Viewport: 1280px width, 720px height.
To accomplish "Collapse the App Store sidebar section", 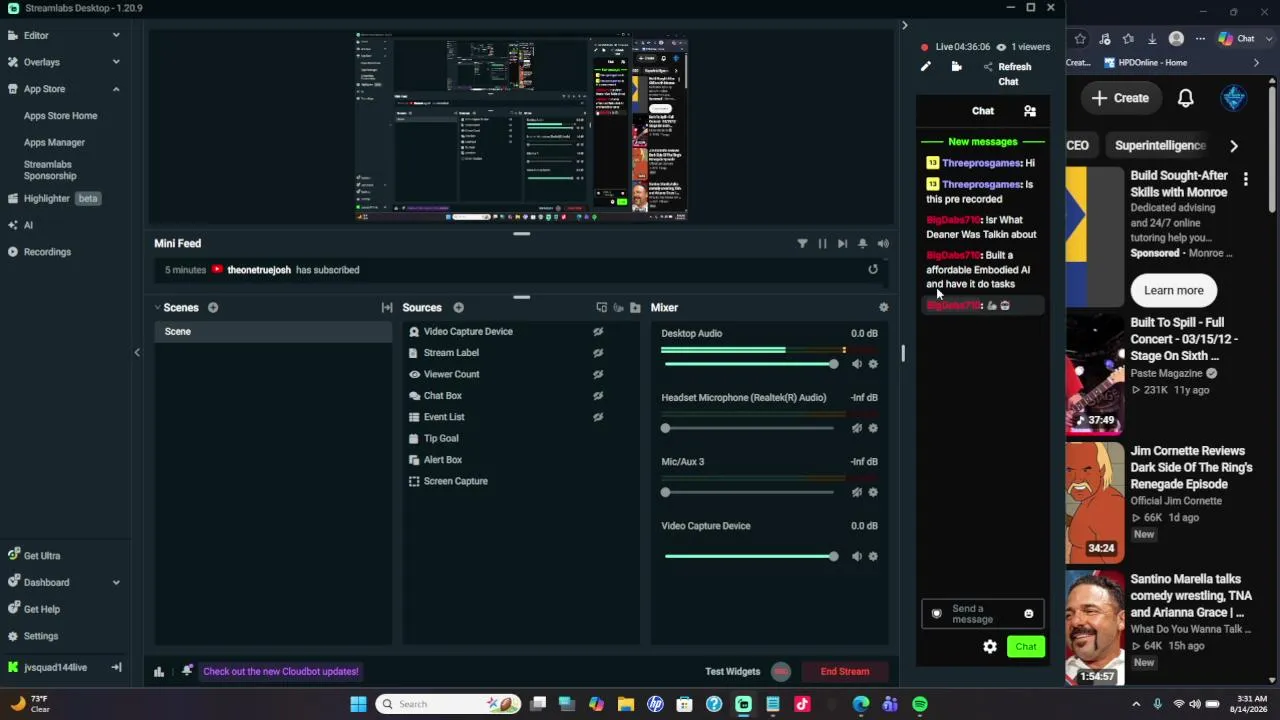I will click(x=116, y=89).
